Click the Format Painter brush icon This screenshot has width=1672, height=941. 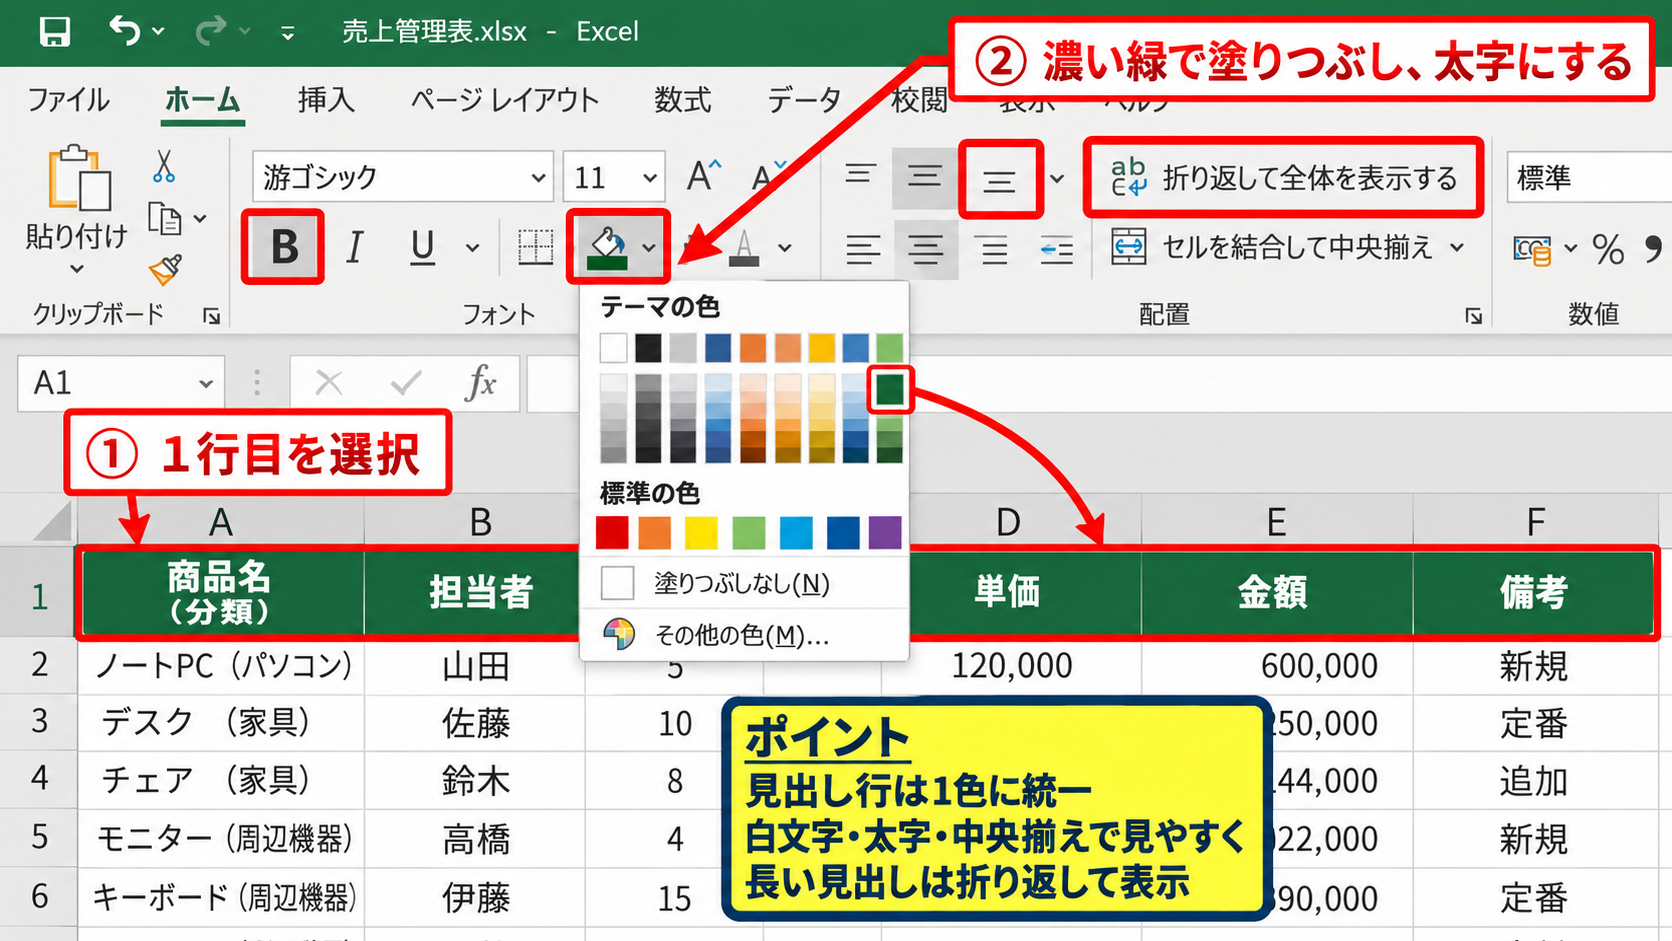165,269
